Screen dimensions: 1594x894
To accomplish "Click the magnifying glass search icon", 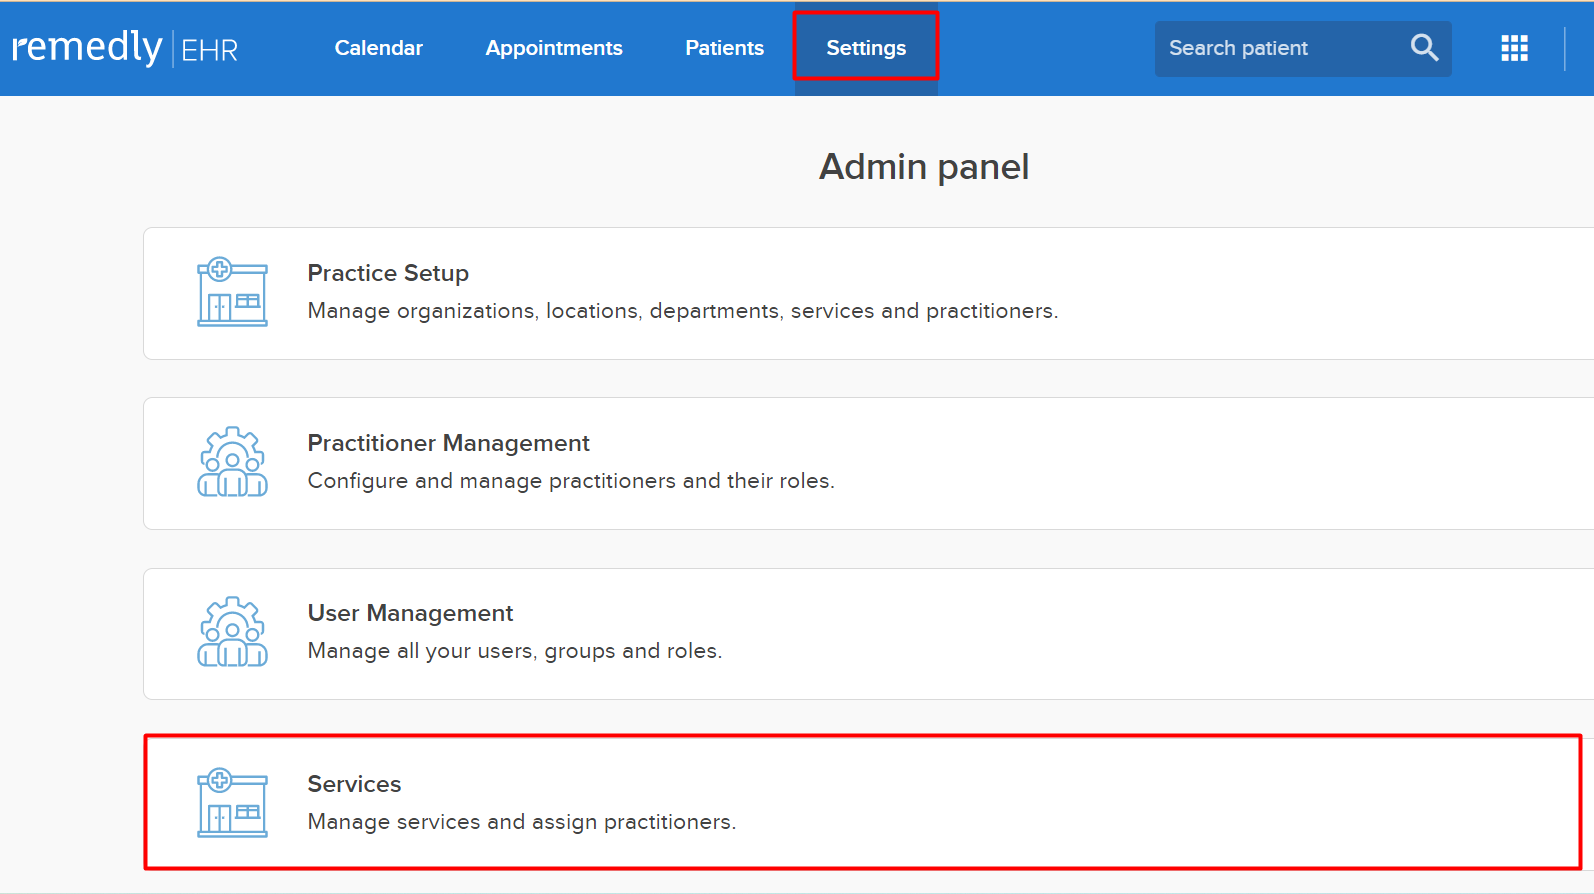I will pyautogui.click(x=1424, y=48).
